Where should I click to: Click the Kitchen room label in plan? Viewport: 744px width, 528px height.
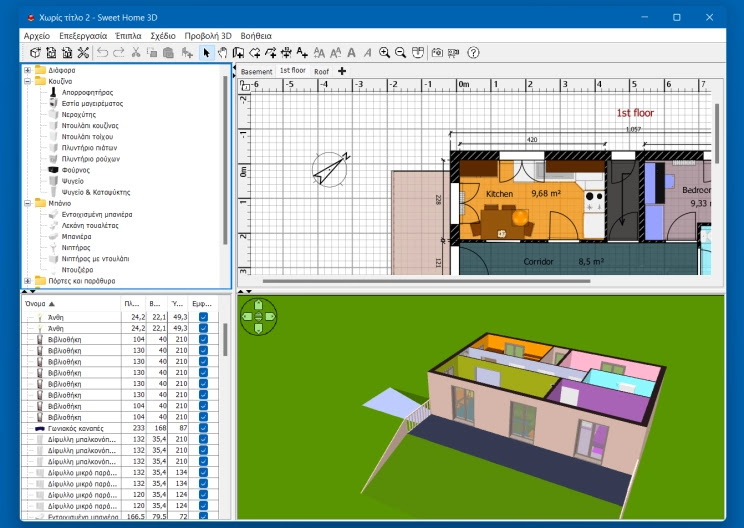pyautogui.click(x=499, y=194)
